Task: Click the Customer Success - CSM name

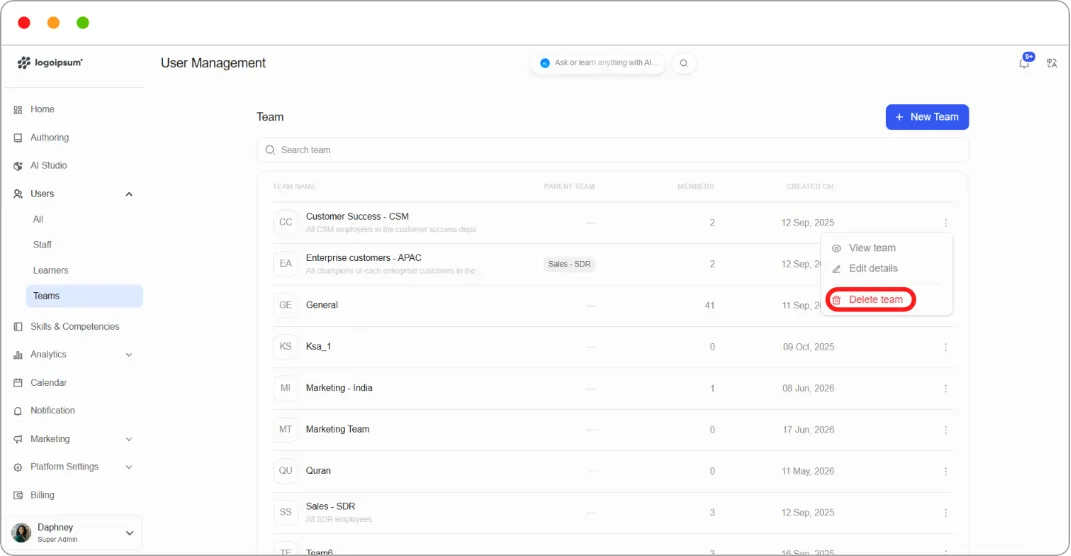Action: pos(357,217)
